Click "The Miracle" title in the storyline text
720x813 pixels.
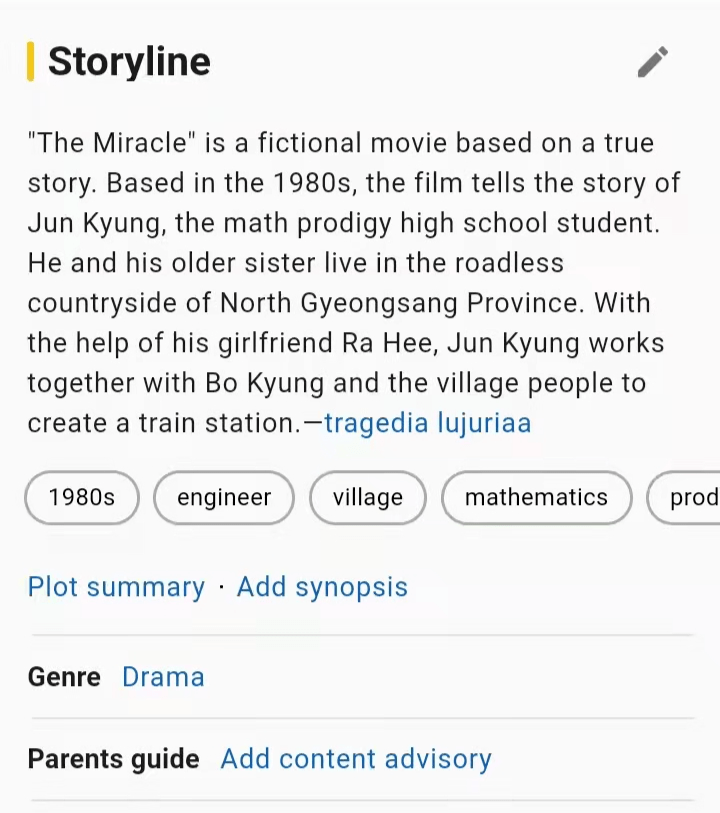112,143
